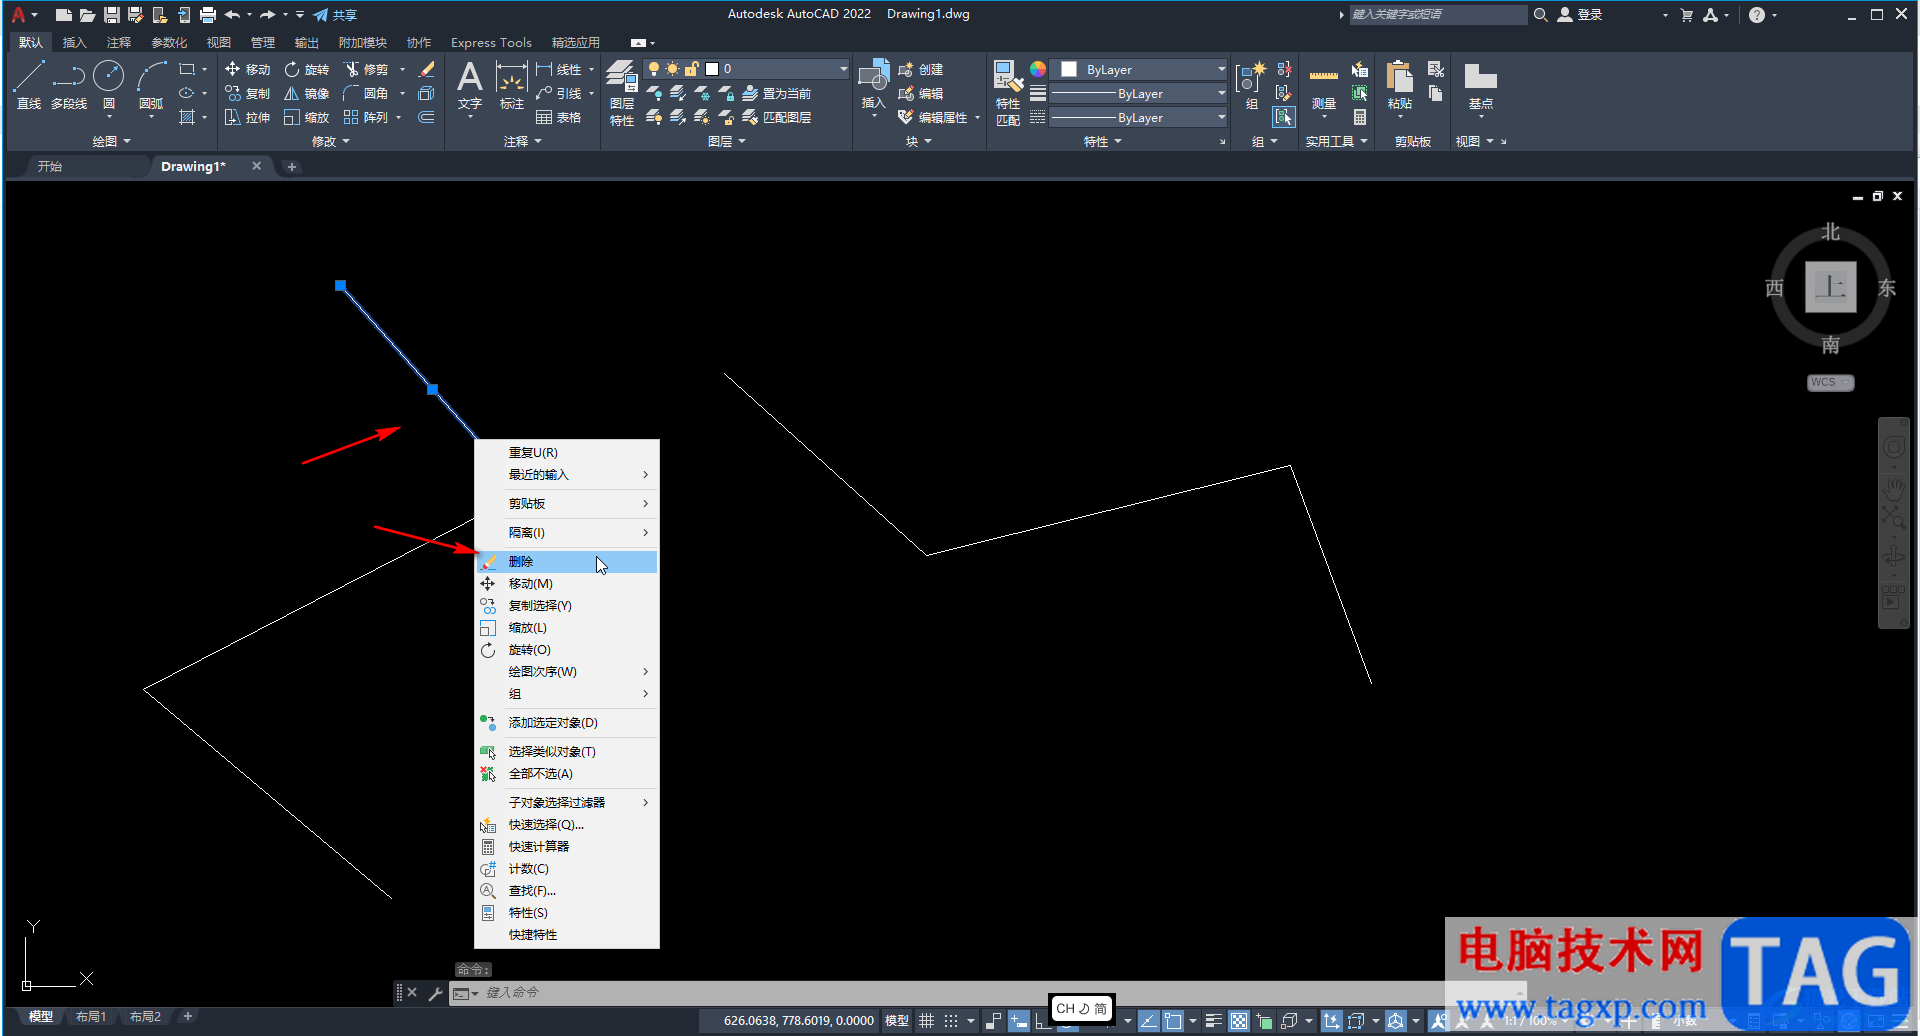The width and height of the screenshot is (1920, 1036).
Task: Click the 镜像 (Mirror) tool
Action: (x=307, y=93)
